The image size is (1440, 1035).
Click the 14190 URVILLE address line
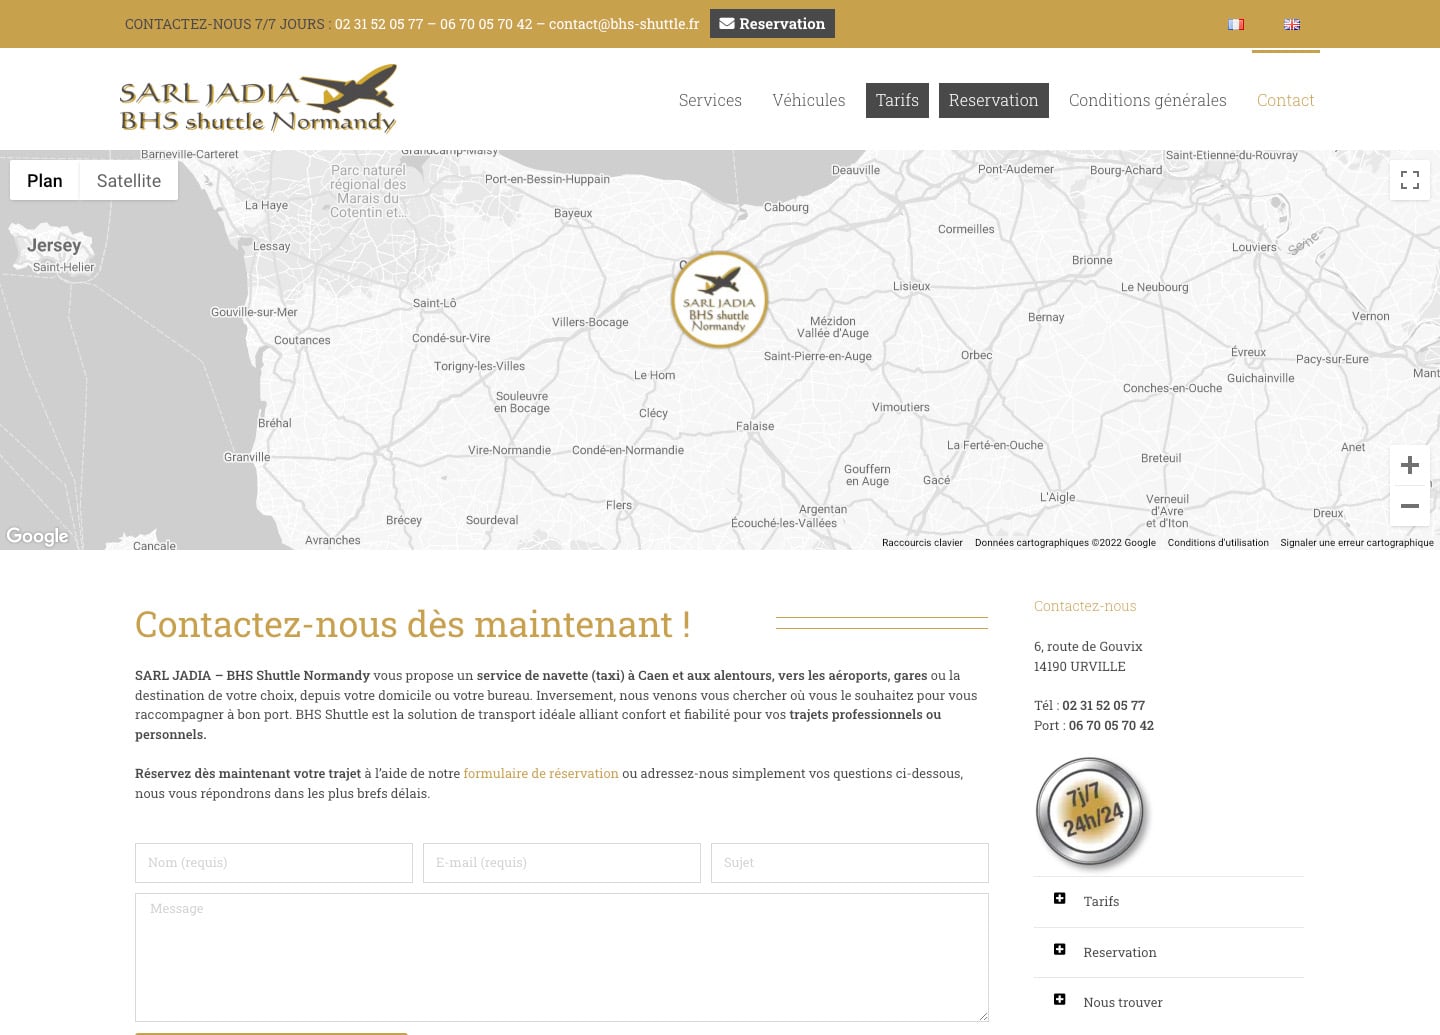(1080, 666)
